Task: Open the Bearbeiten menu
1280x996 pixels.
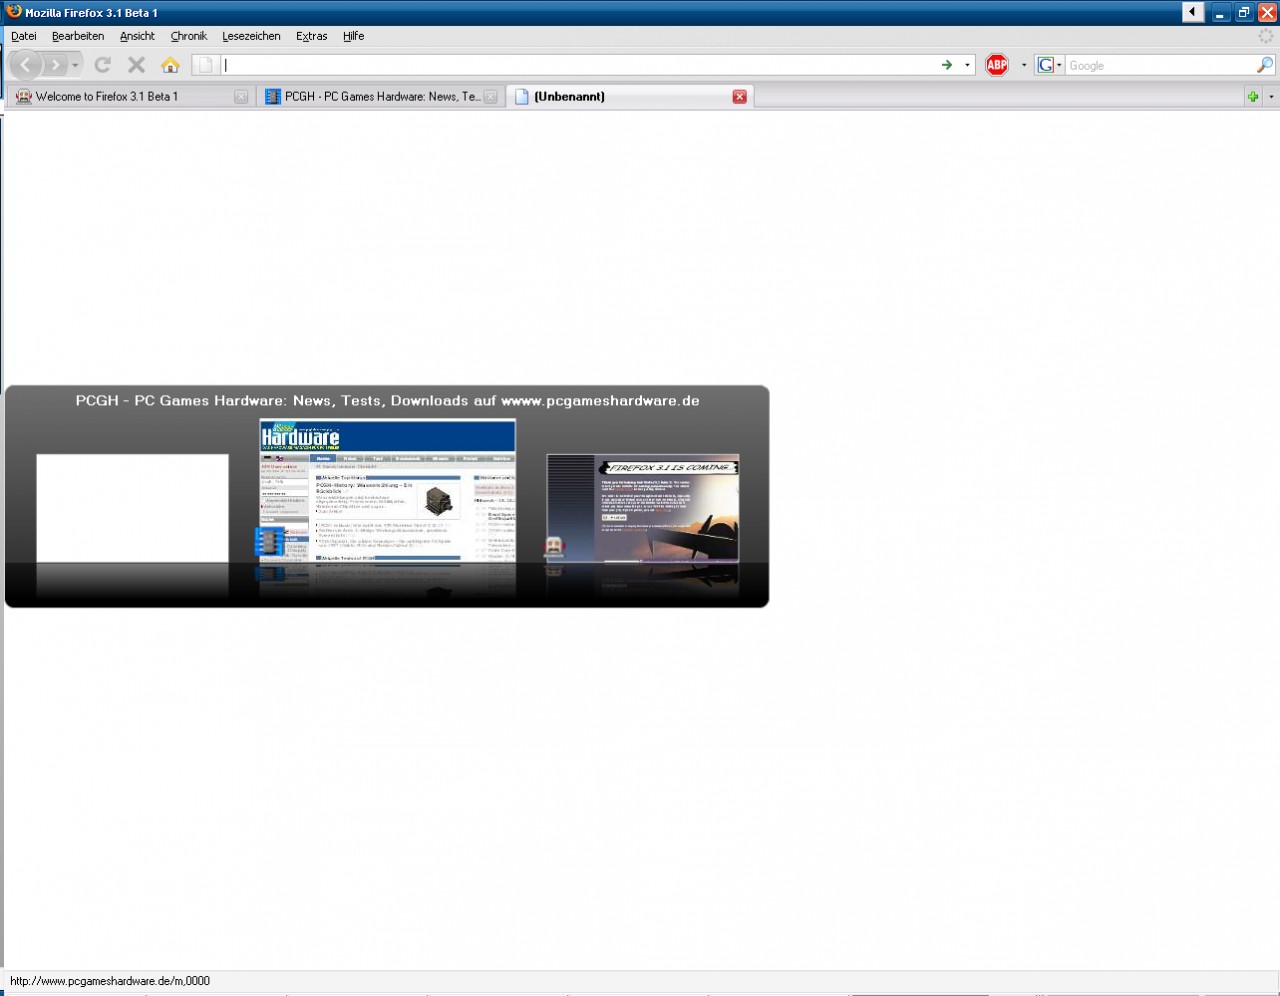Action: click(78, 36)
